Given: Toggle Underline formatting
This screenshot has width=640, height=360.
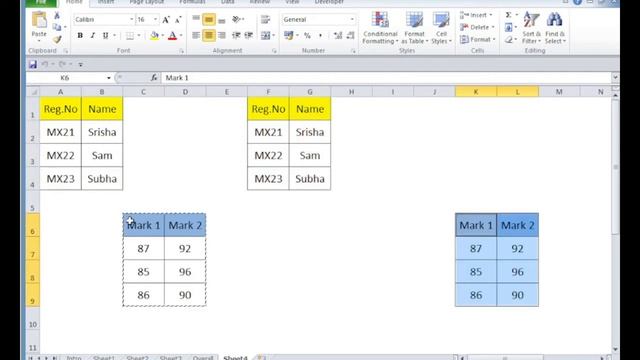Looking at the screenshot, I should click(105, 36).
